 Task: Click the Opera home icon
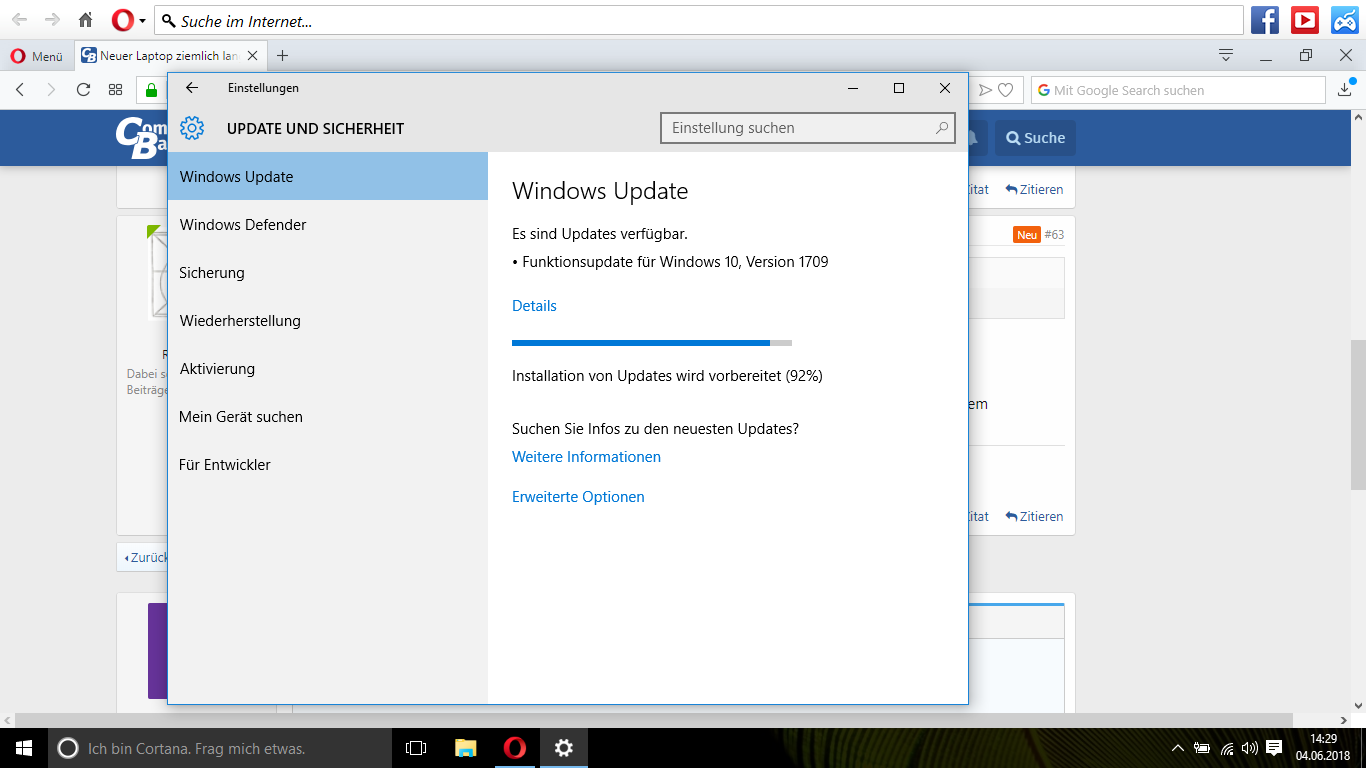pos(86,20)
